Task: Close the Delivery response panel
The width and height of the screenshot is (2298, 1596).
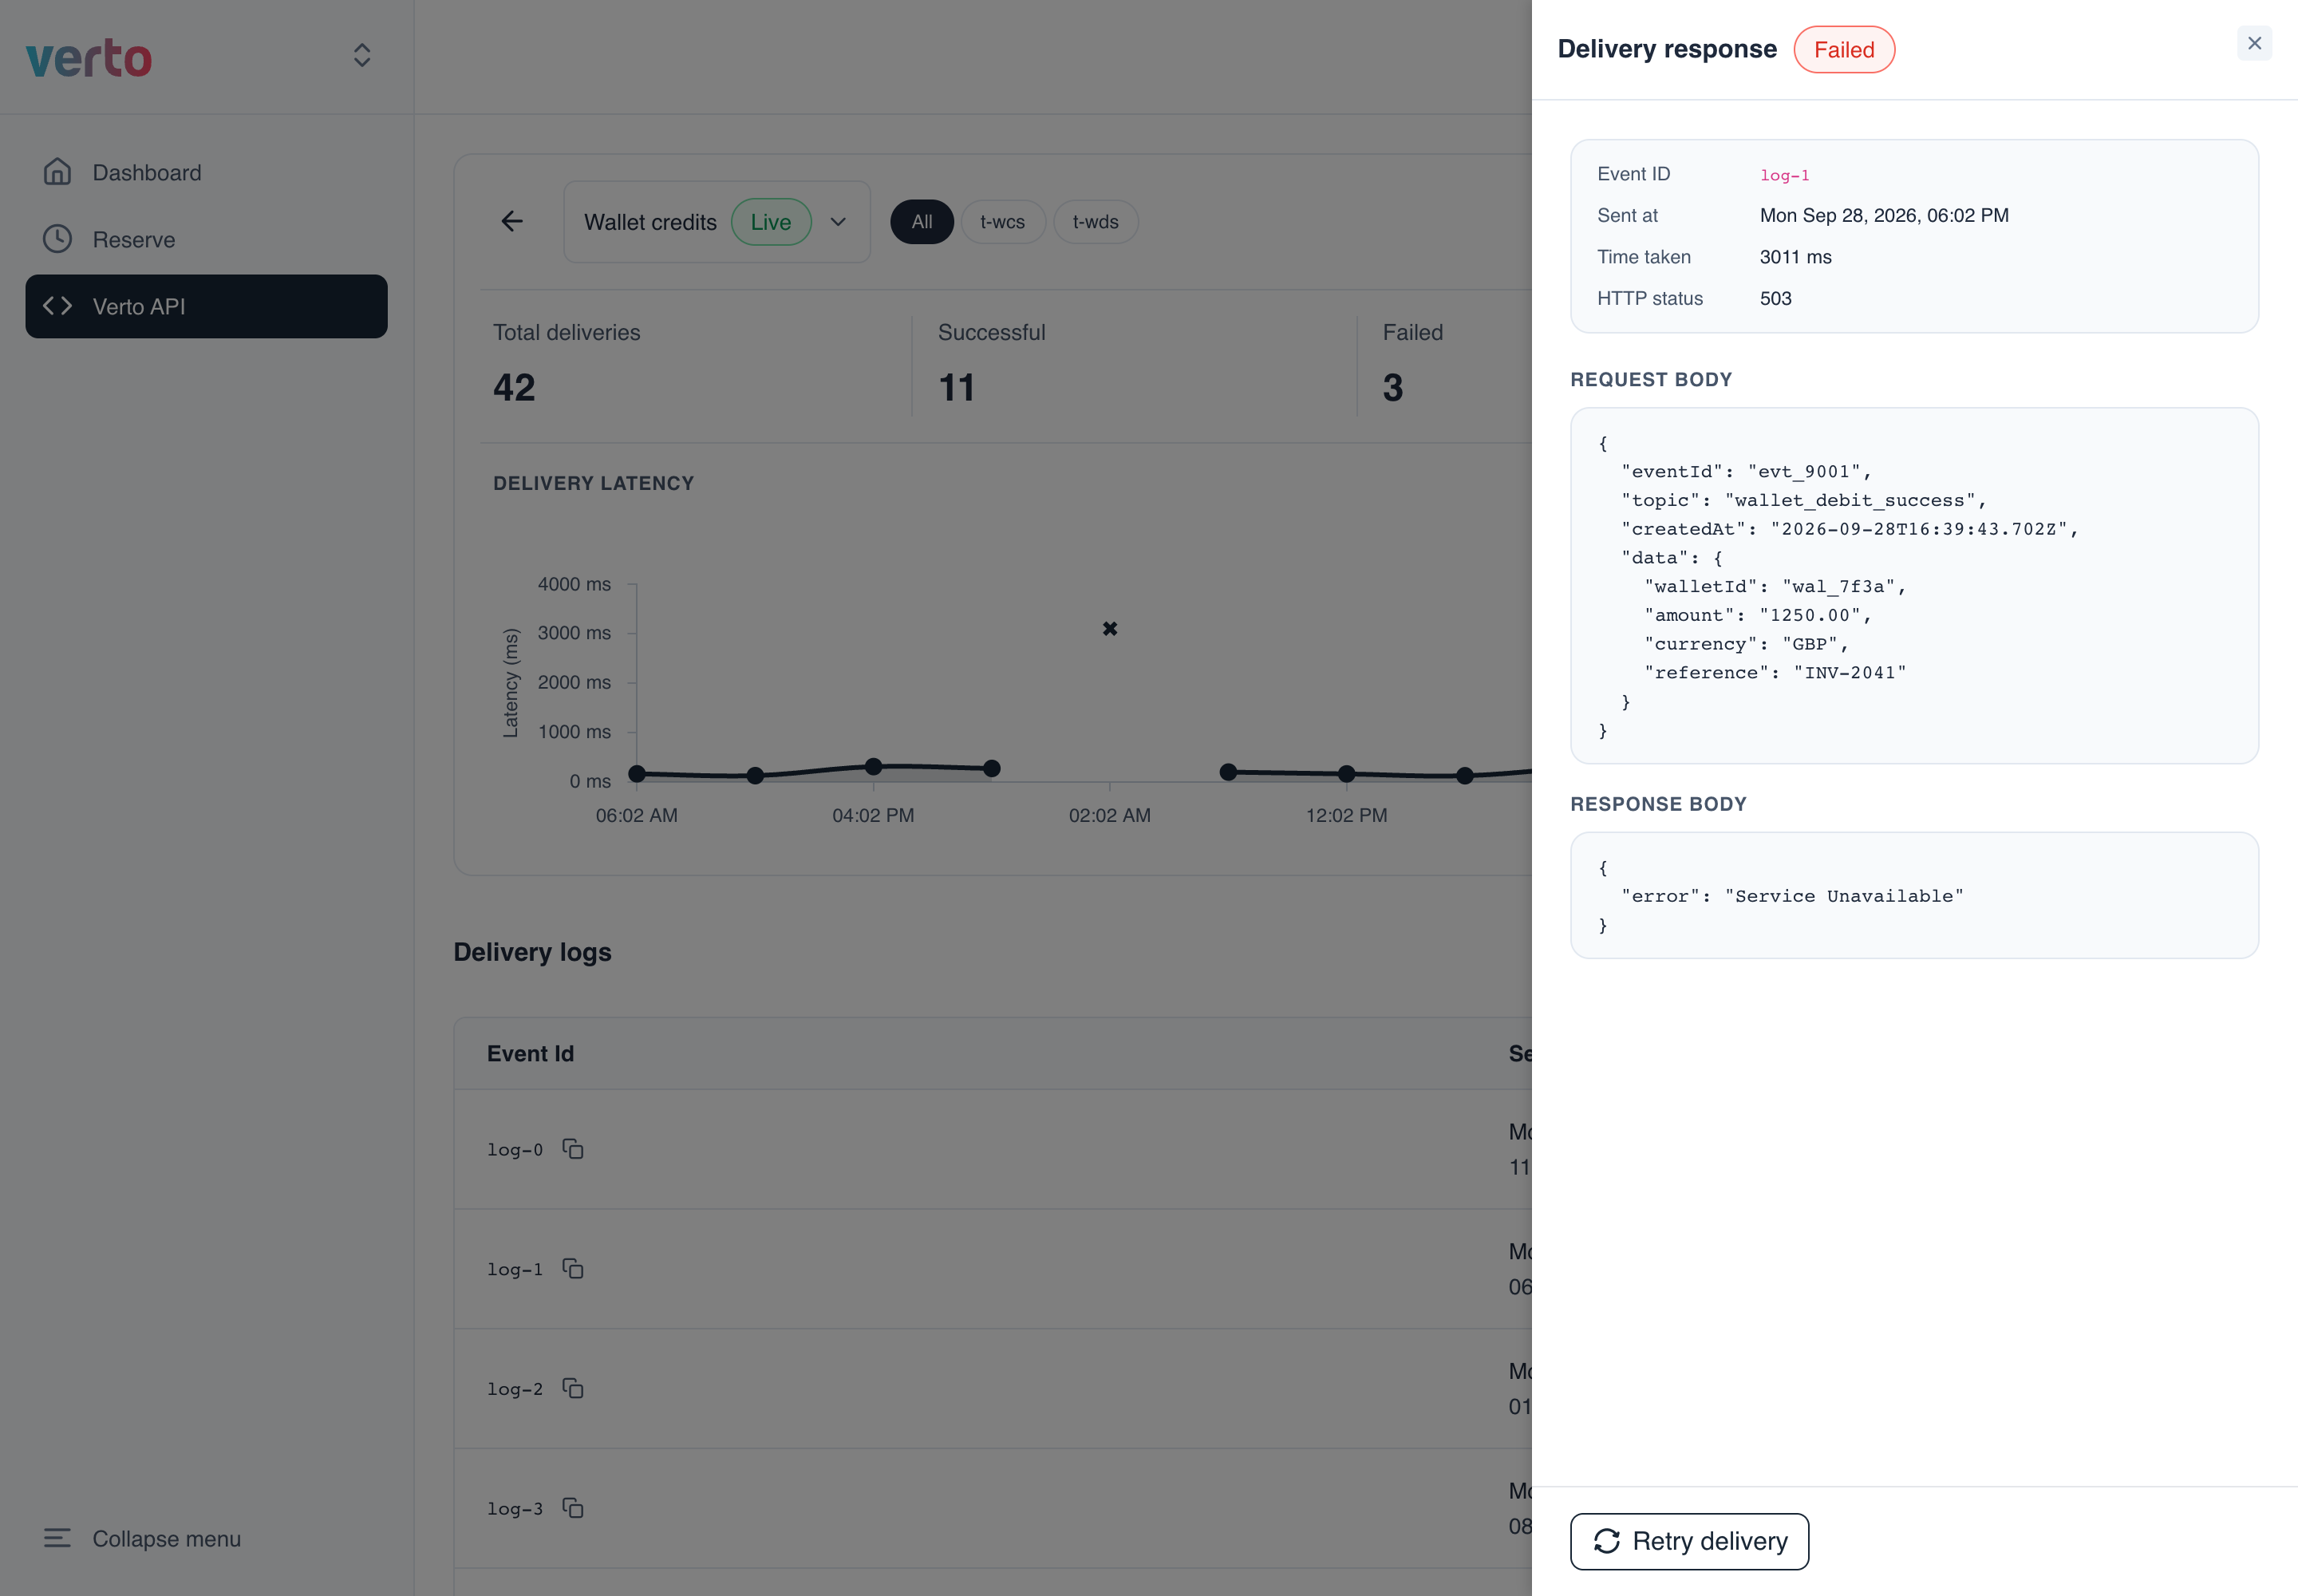Action: click(2254, 43)
